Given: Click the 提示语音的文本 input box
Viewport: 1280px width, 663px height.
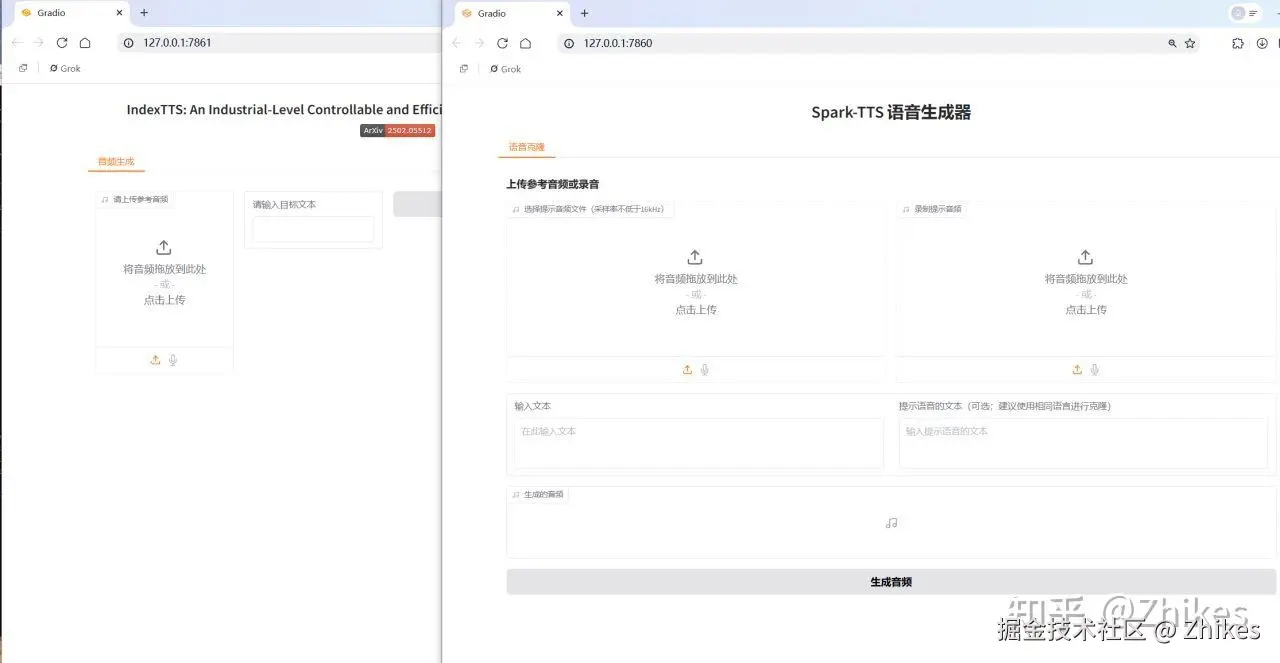Looking at the screenshot, I should point(1083,443).
